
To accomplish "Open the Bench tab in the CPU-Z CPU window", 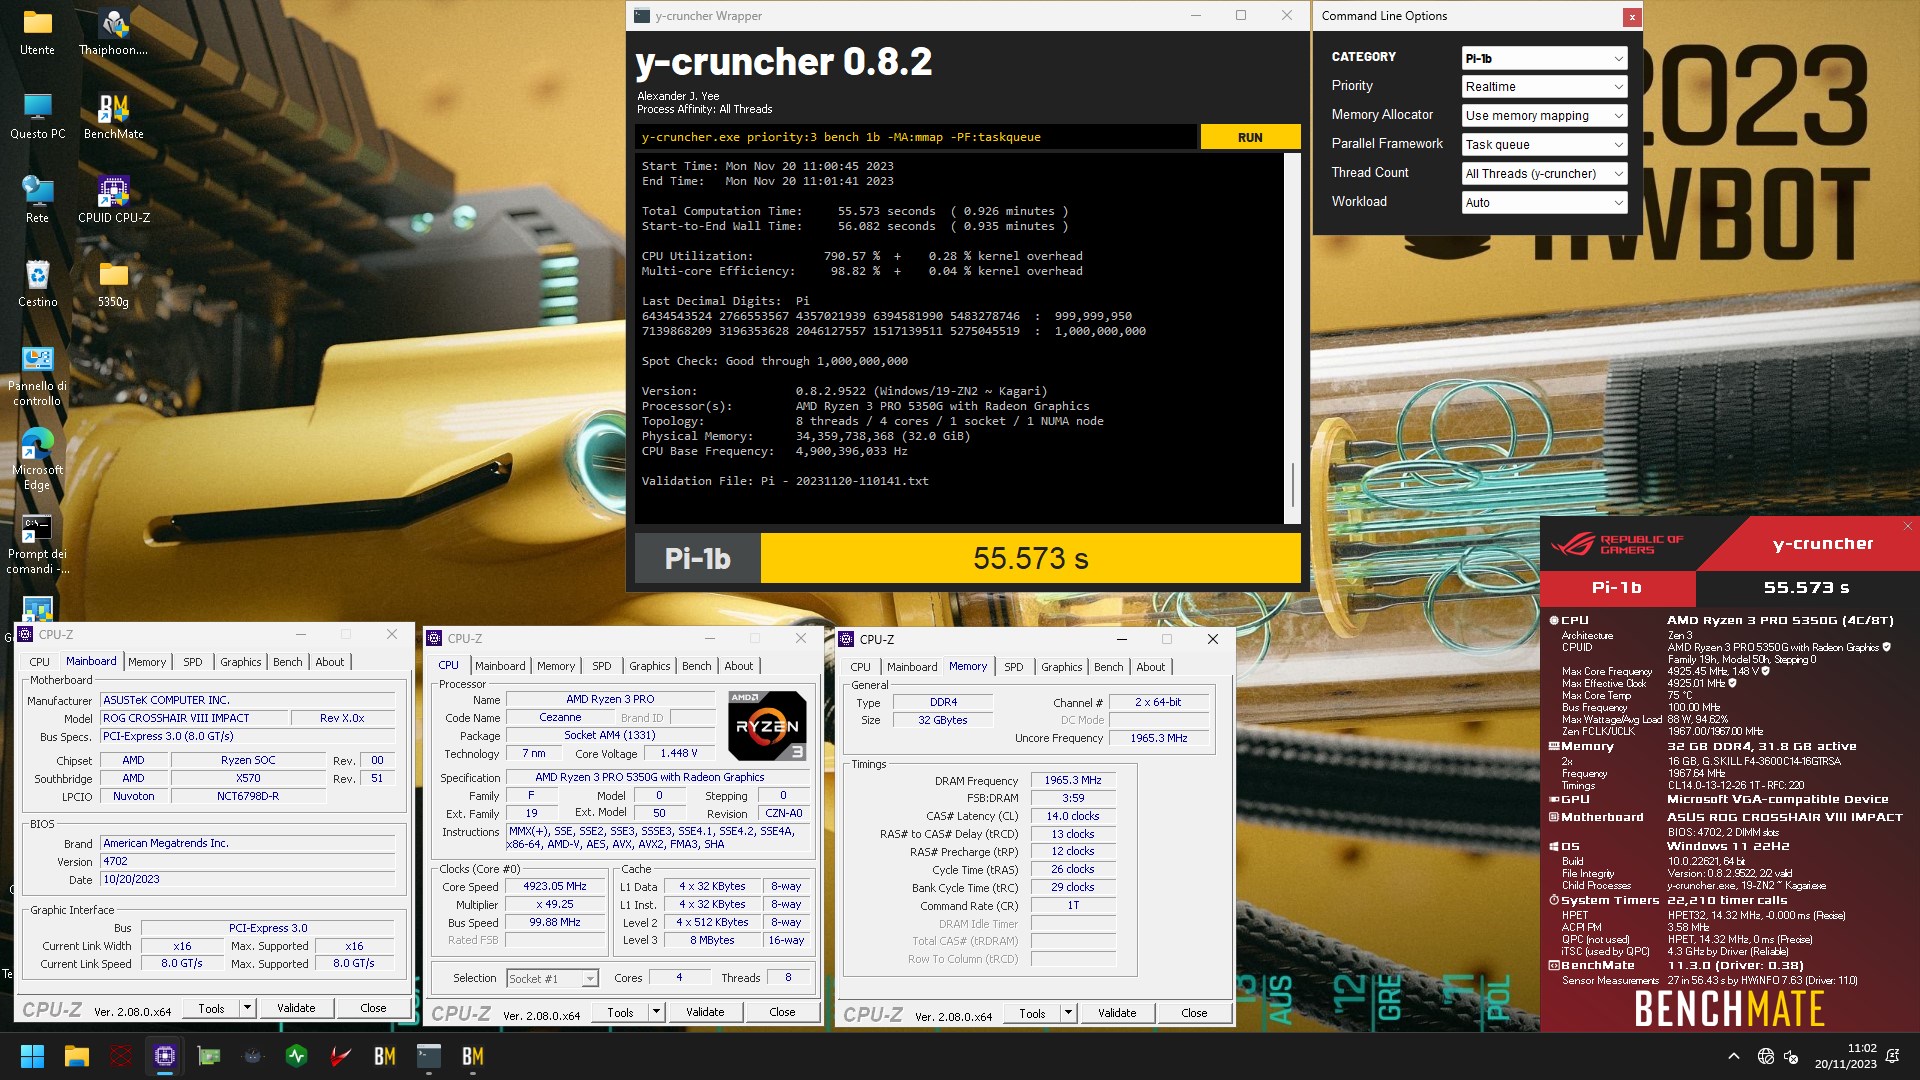I will [697, 666].
